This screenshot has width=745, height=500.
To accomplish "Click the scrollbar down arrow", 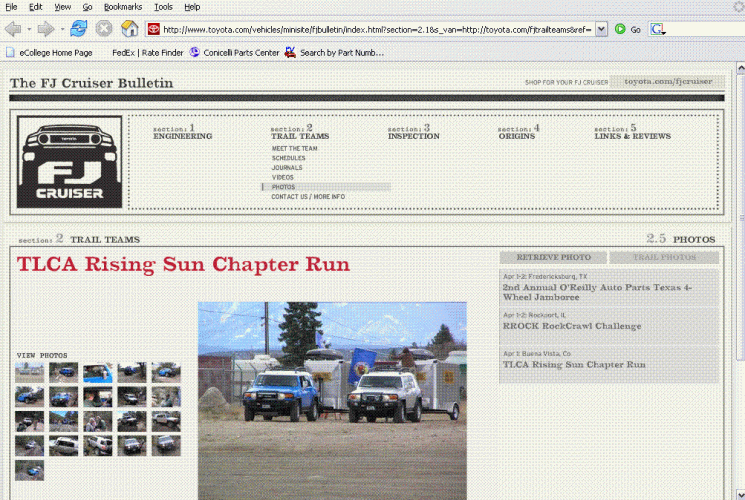I will (x=740, y=494).
